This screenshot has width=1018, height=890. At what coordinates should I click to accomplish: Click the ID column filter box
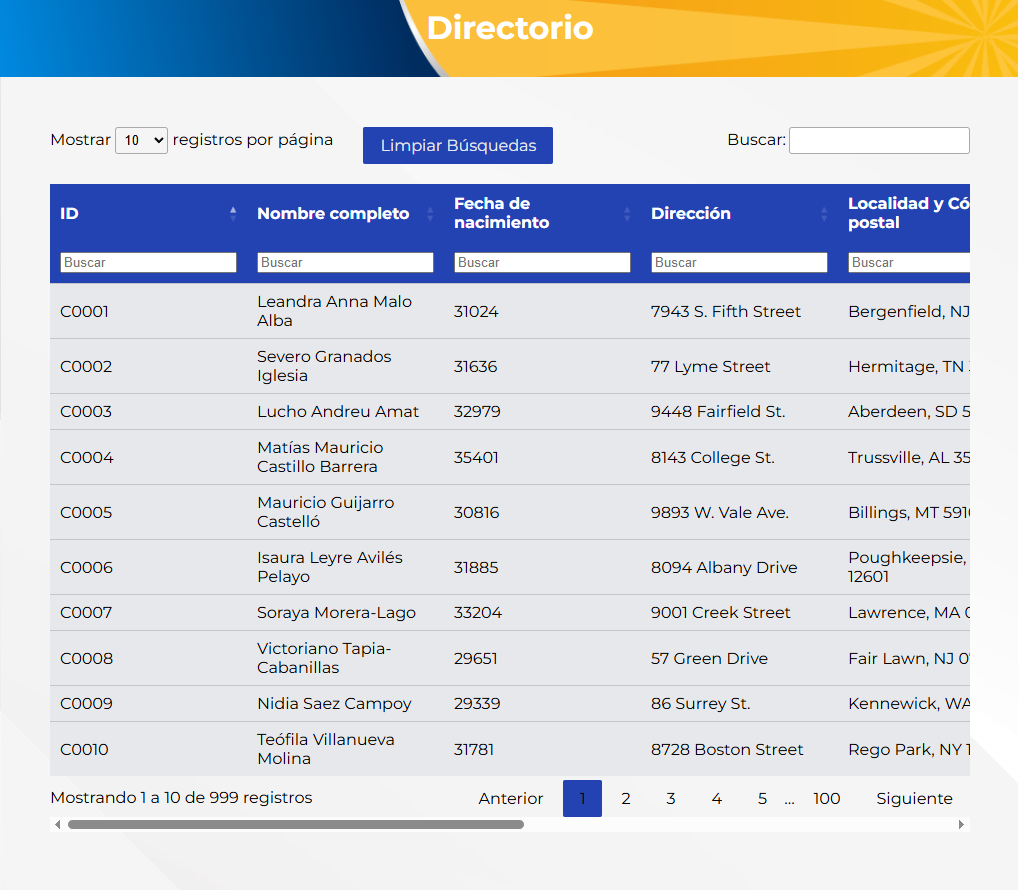(x=148, y=262)
